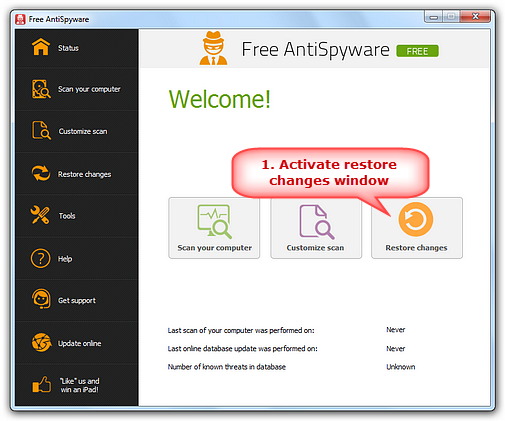The width and height of the screenshot is (505, 421).
Task: Click the Welcome! heading
Action: [x=220, y=99]
